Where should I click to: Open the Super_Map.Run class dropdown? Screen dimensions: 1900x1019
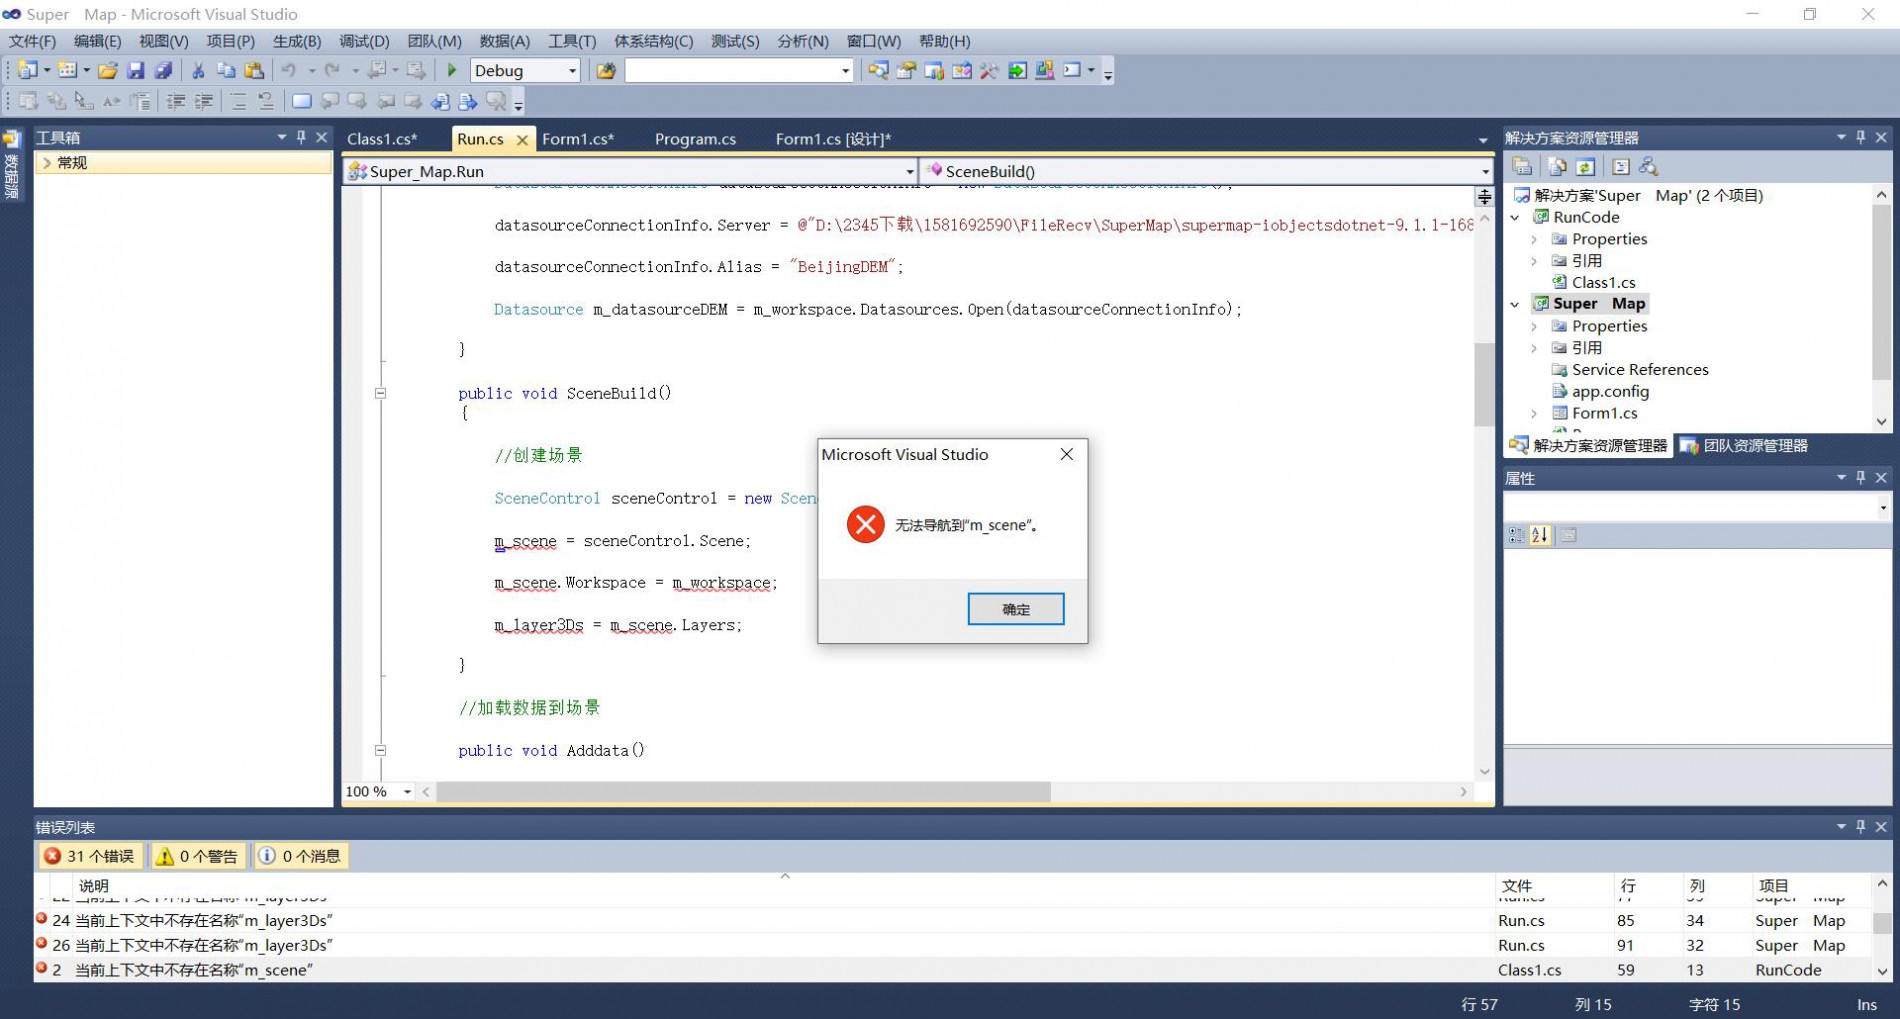click(x=909, y=171)
